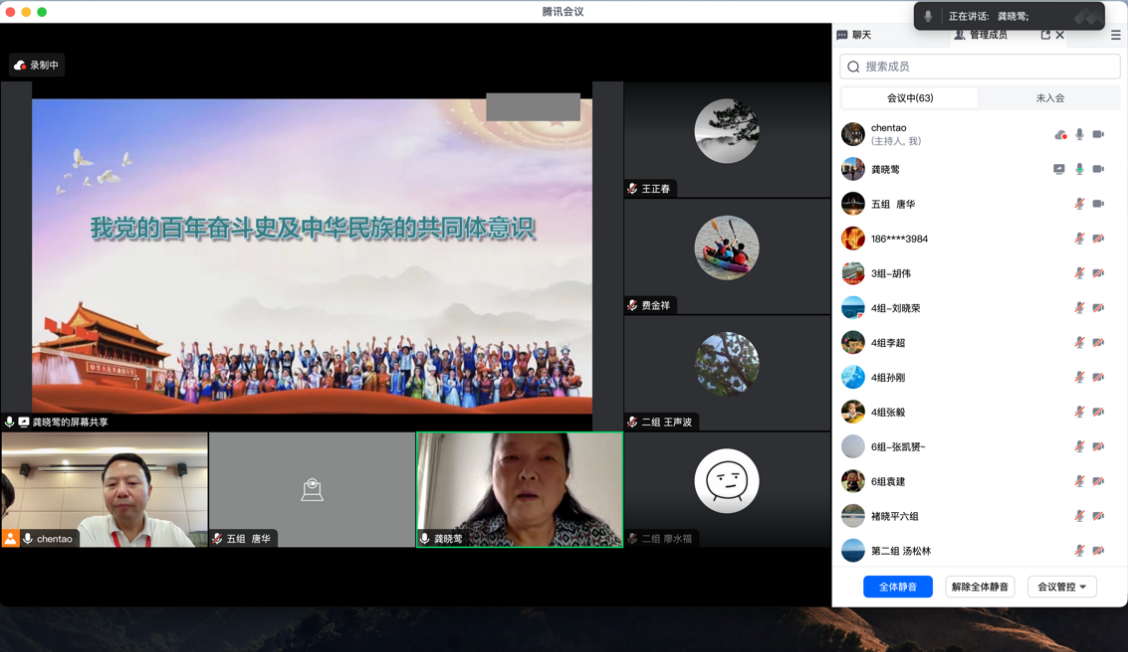The image size is (1128, 652).
Task: Click chentao's cloud recording icon
Action: 1060,134
